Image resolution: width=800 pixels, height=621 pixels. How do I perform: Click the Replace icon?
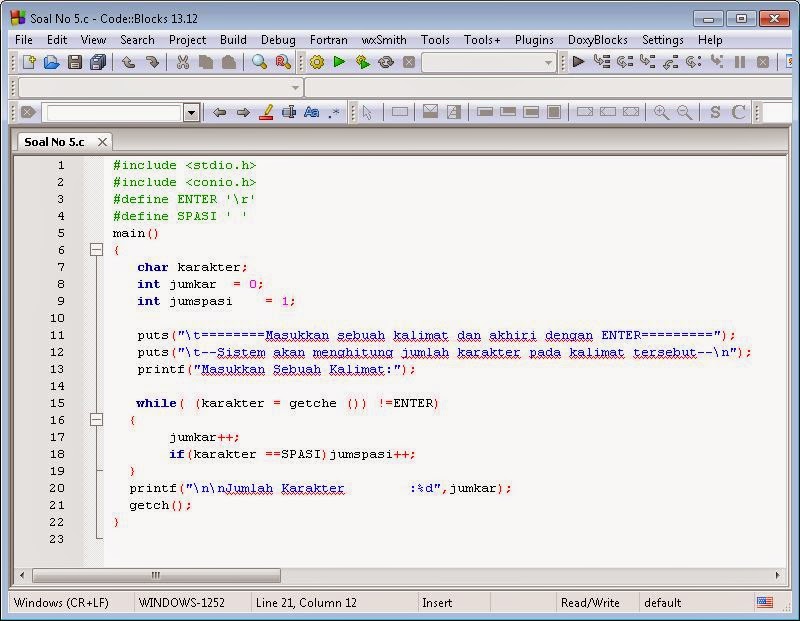pos(283,62)
